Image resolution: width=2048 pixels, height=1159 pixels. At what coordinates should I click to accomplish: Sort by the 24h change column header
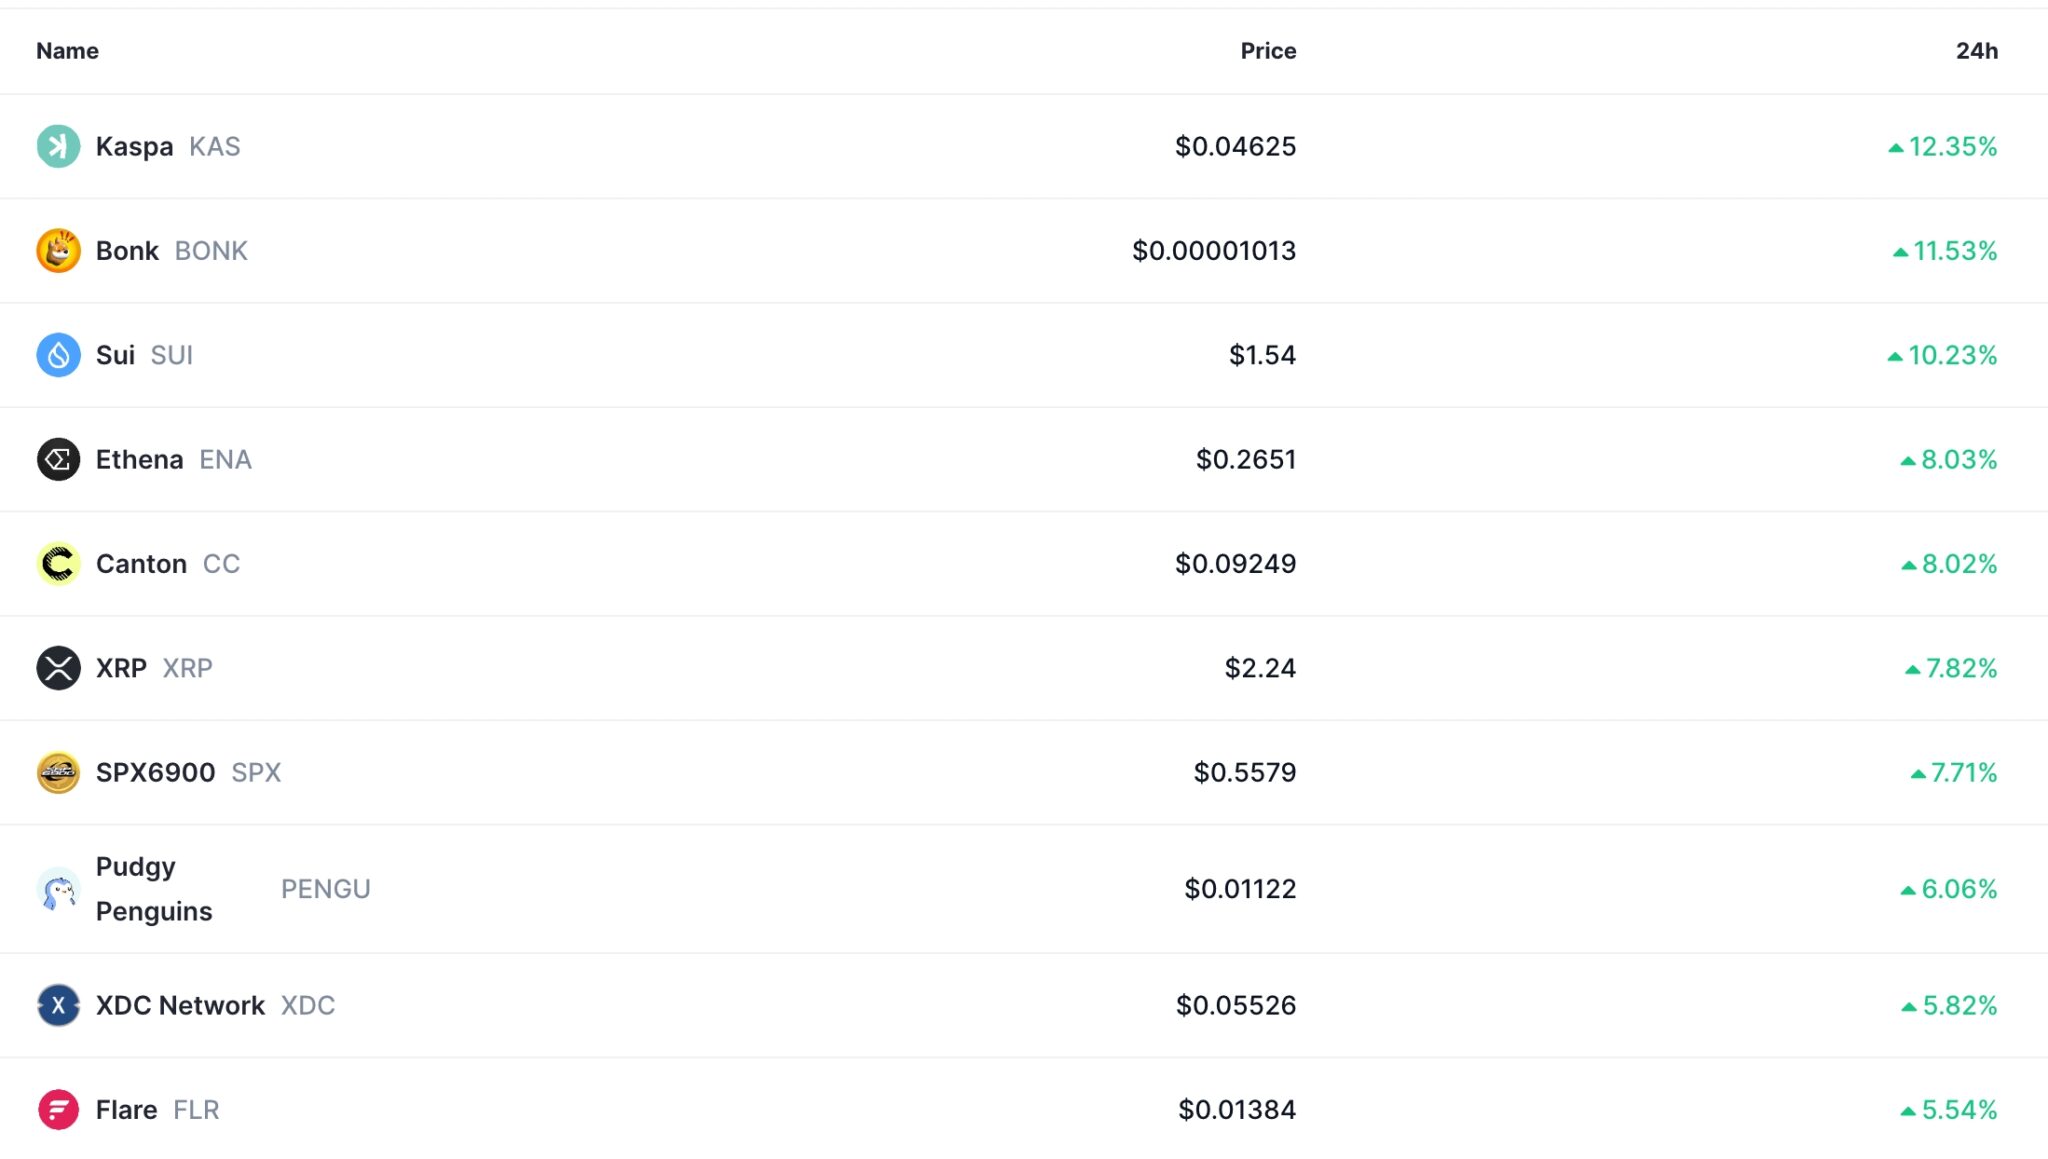point(1976,51)
